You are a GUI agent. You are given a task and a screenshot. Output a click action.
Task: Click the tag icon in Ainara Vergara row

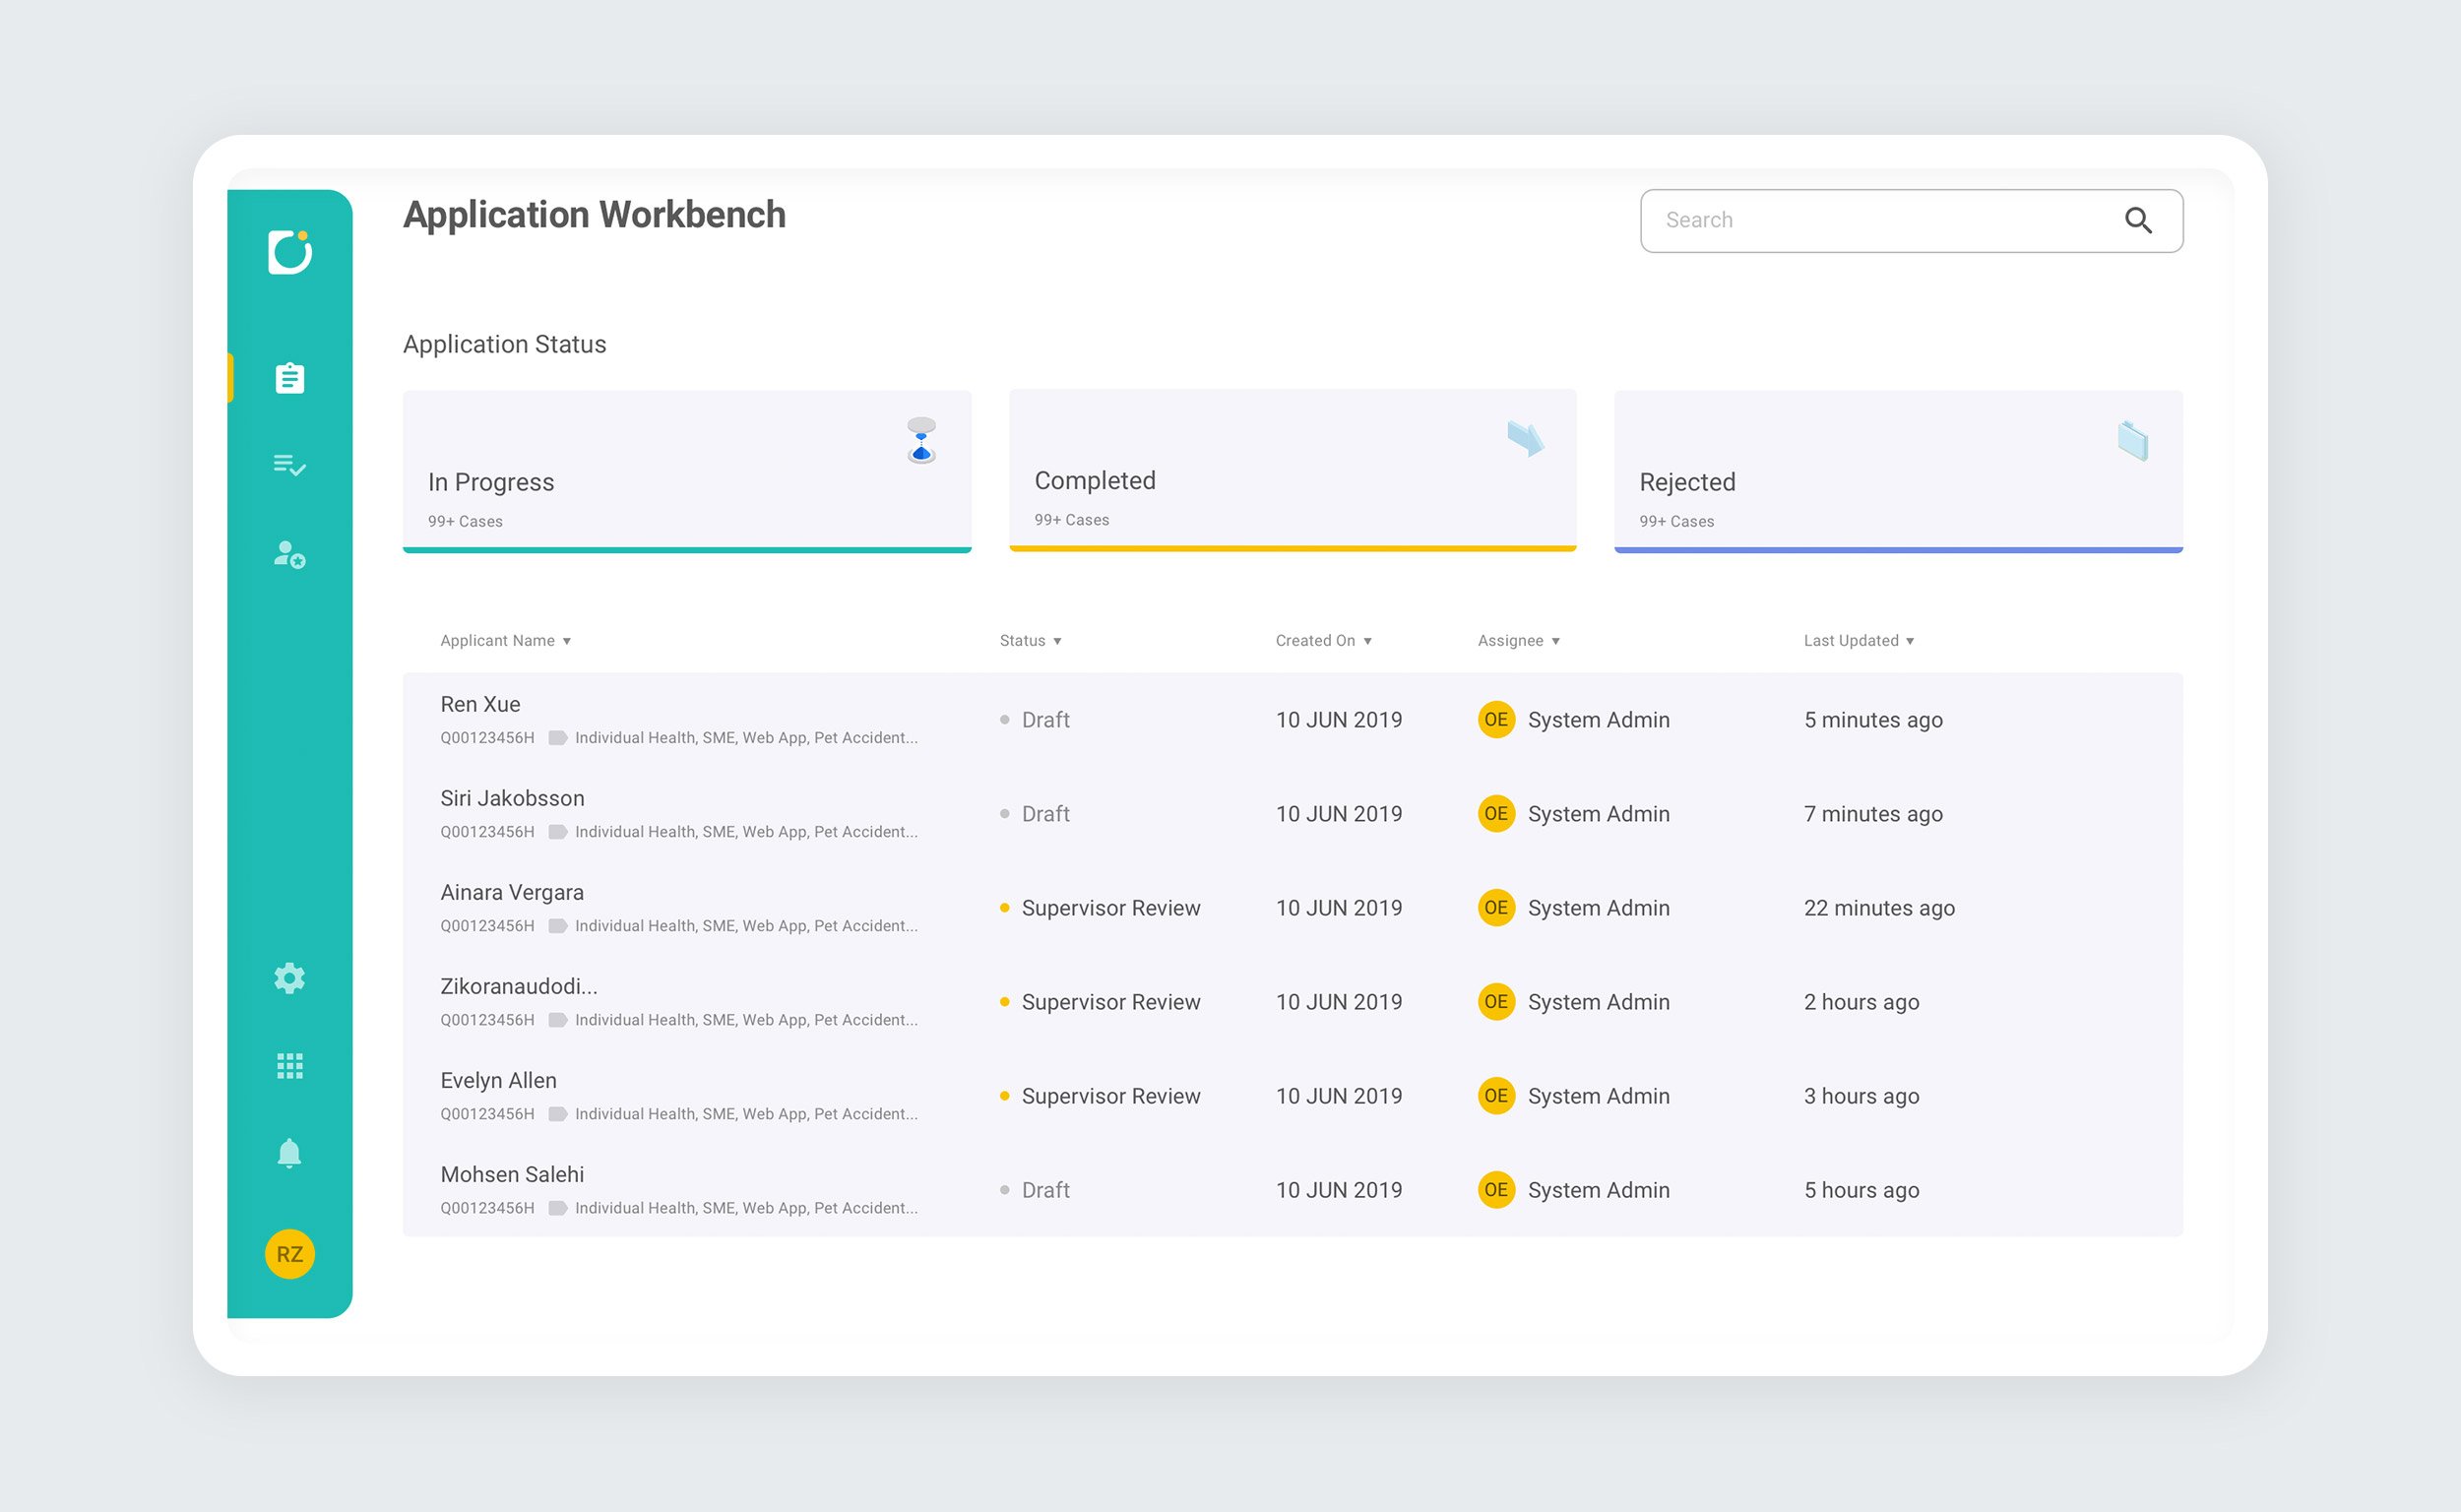(558, 926)
